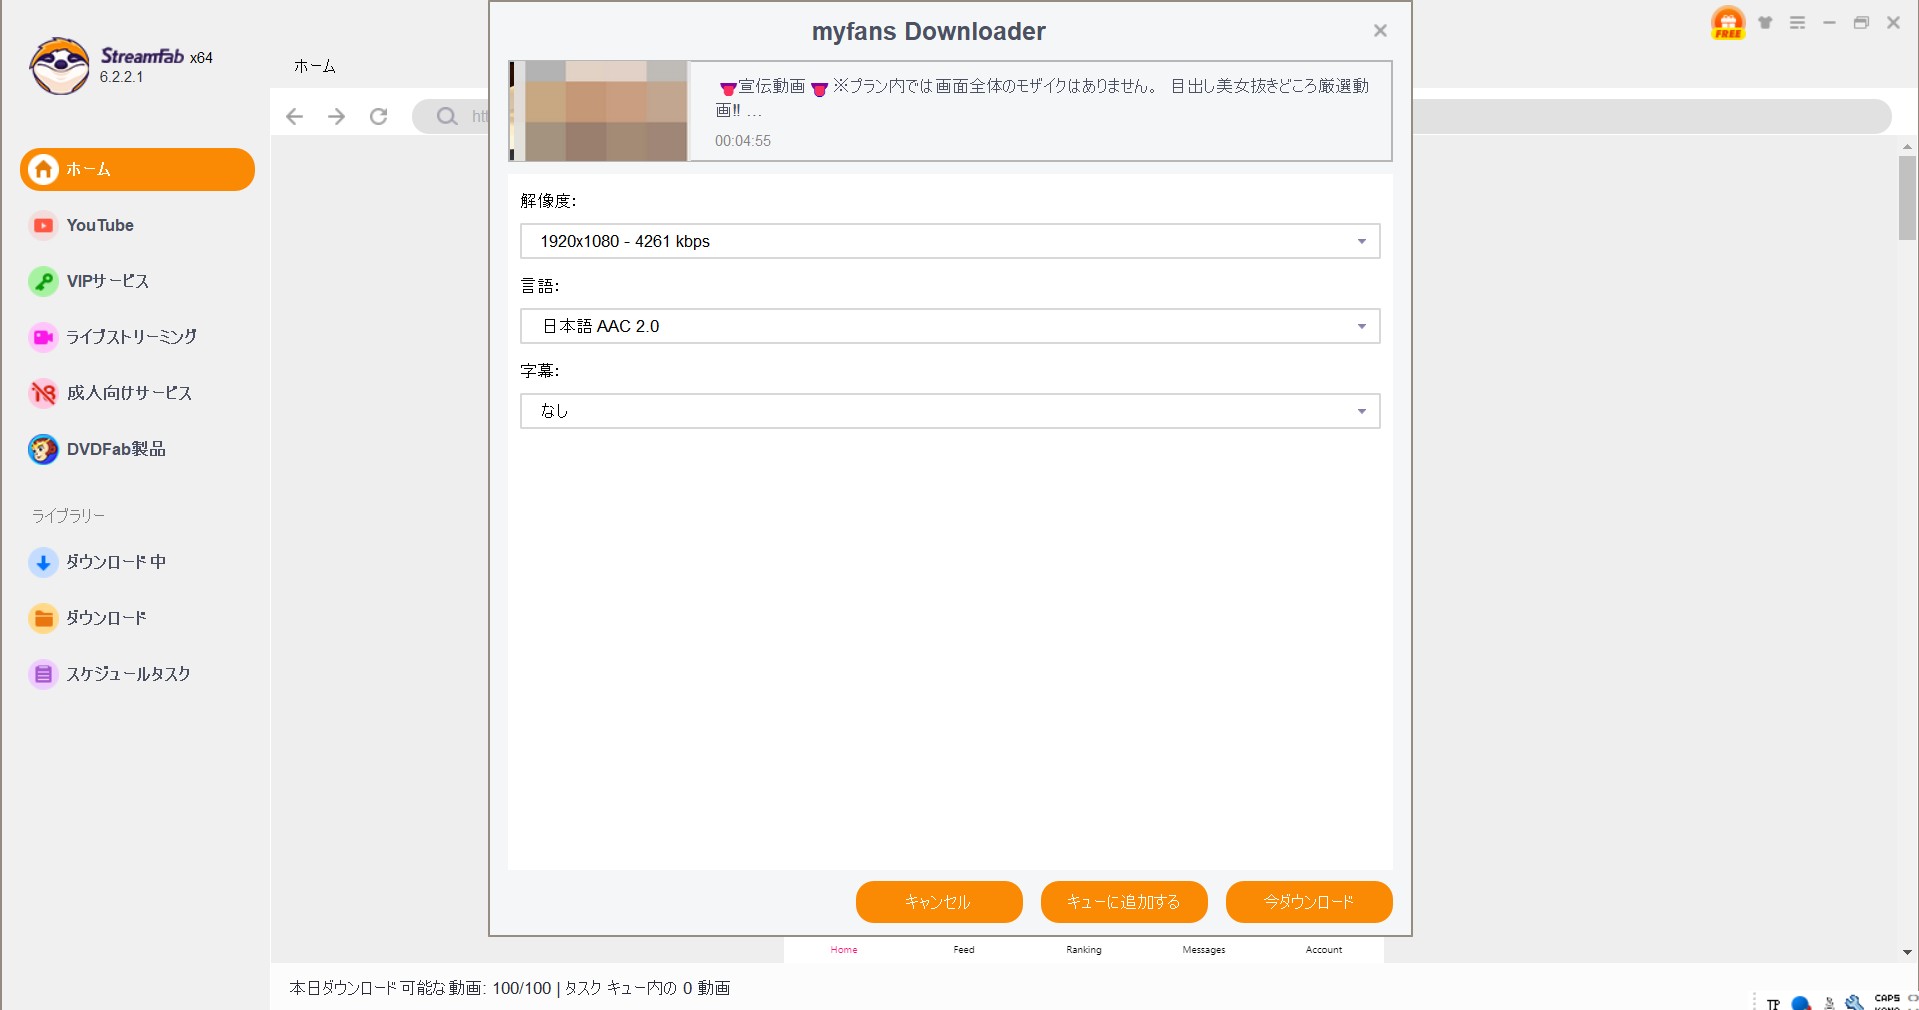Click the Feed tab on the webpage

coord(964,950)
